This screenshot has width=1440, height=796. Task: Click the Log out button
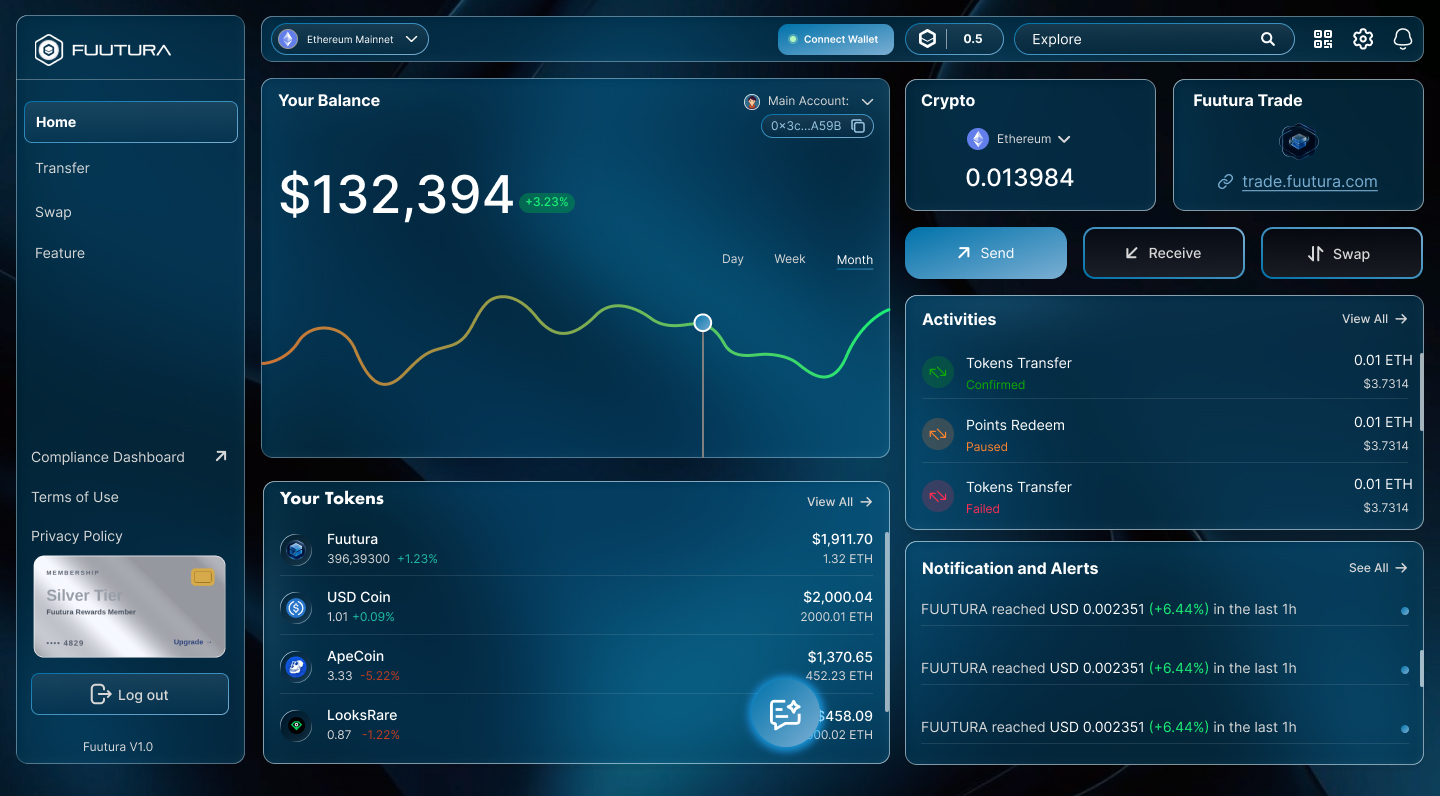pyautogui.click(x=130, y=694)
